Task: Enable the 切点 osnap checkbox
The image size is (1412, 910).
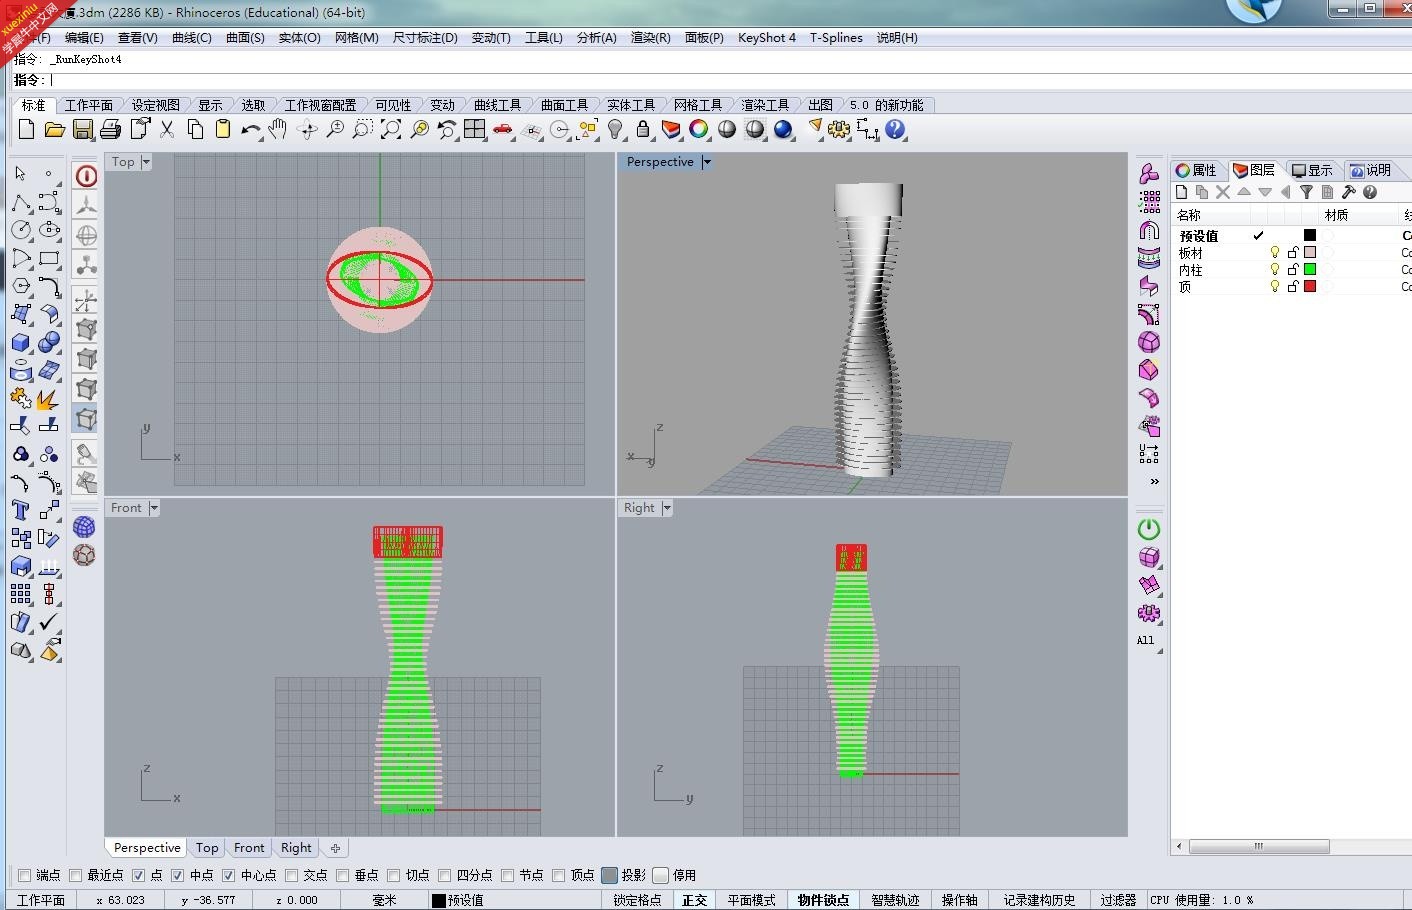Action: coord(393,875)
